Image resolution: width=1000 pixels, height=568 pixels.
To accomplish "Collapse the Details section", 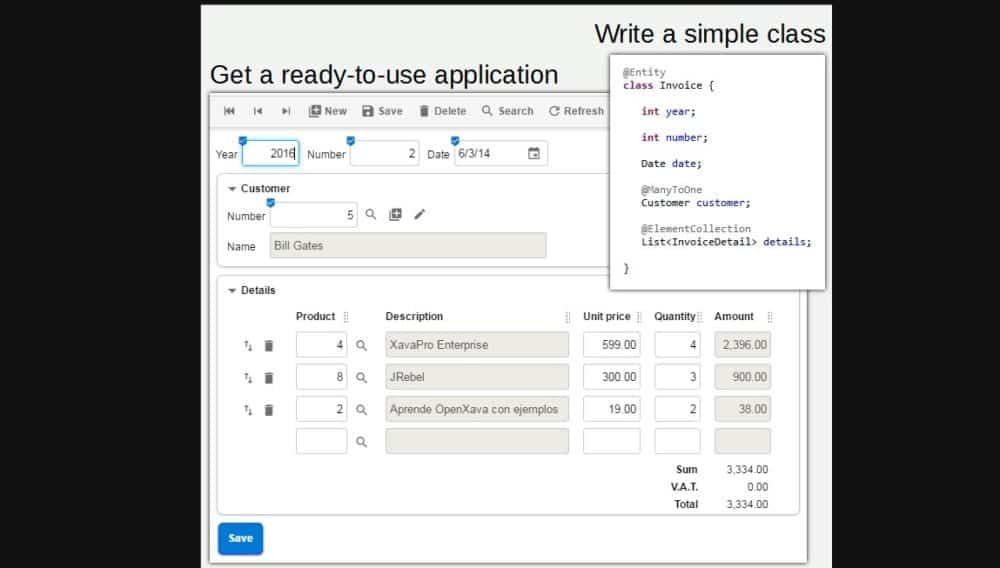I will [233, 290].
